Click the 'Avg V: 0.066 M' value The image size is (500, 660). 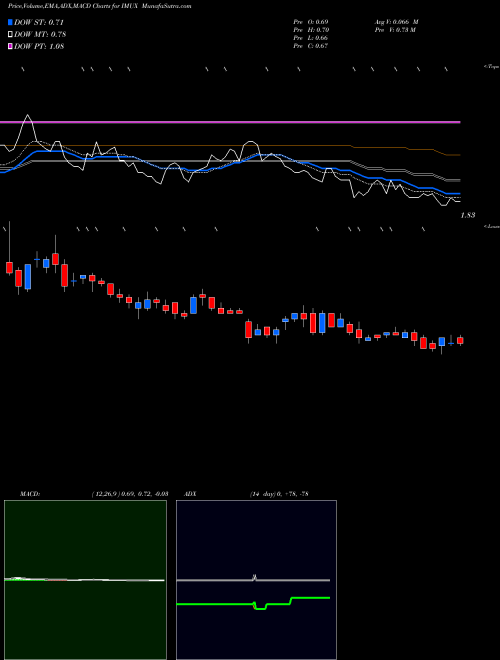(396, 22)
